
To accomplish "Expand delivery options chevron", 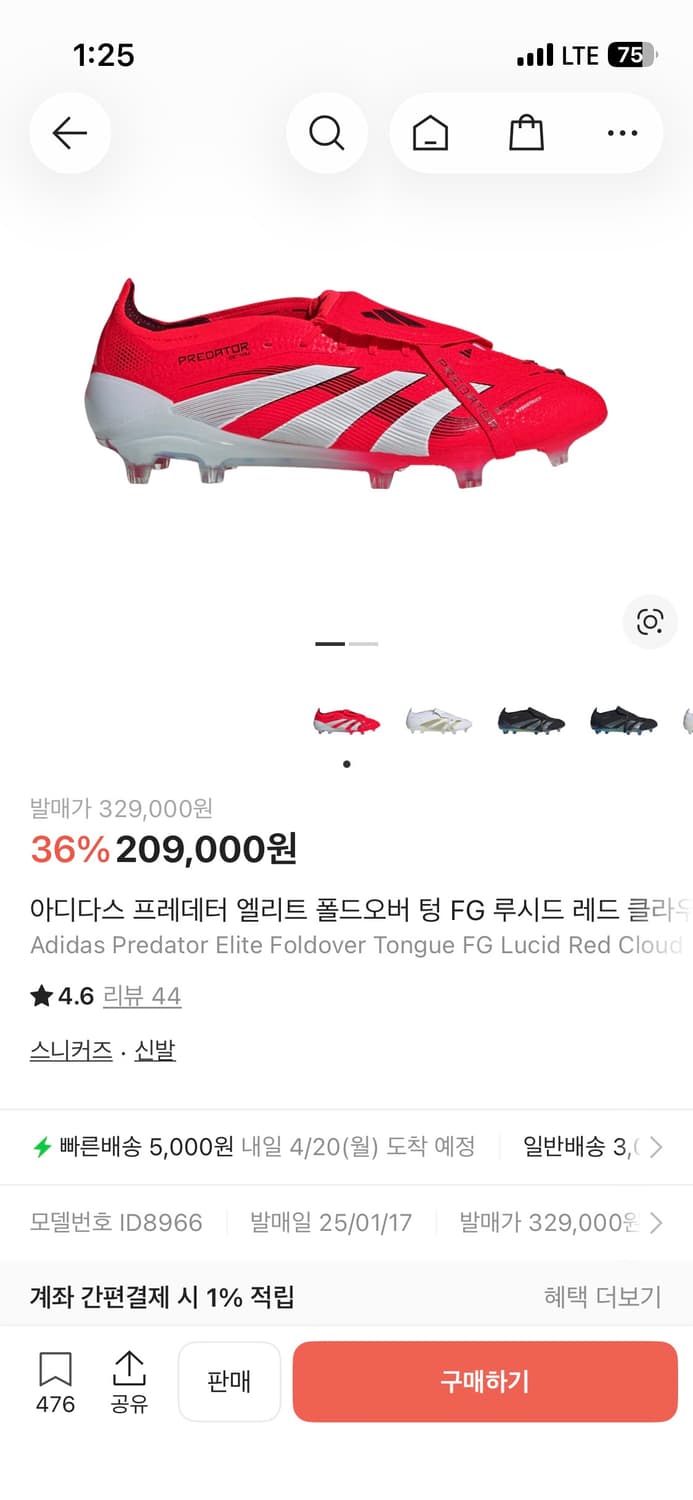I will click(656, 1147).
